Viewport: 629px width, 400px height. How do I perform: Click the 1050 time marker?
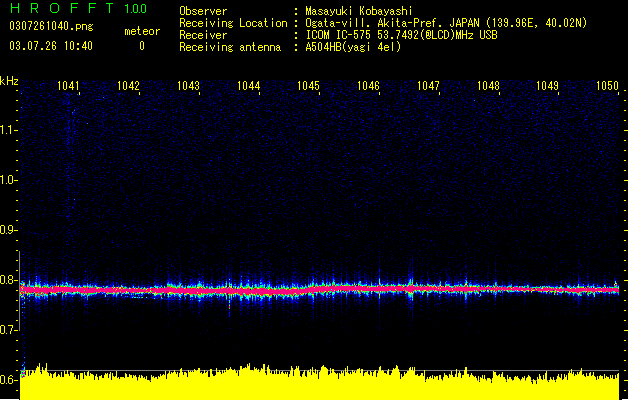[x=607, y=86]
